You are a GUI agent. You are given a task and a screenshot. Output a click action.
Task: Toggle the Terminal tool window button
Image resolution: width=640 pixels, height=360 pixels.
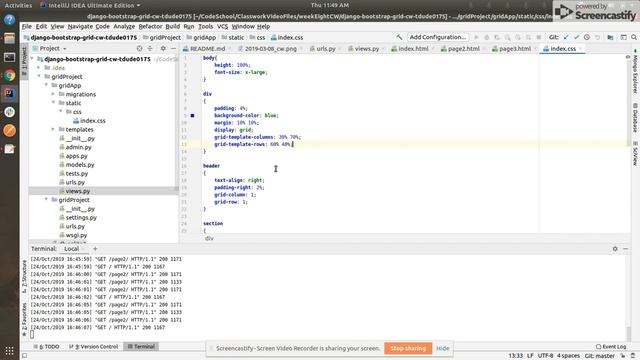pos(141,347)
